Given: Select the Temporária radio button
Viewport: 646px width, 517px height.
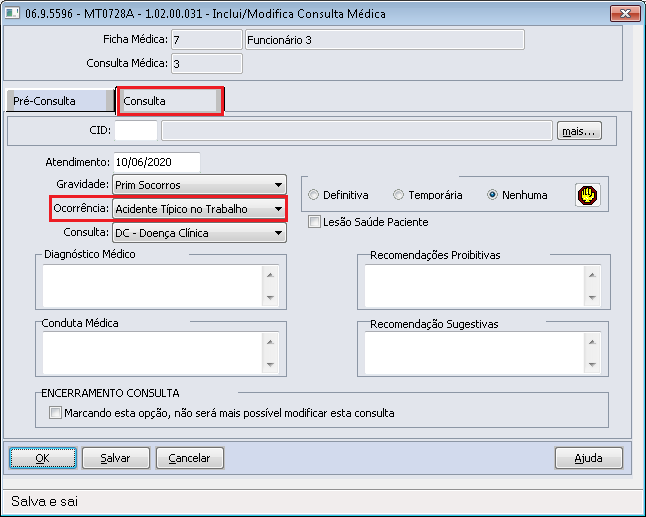Looking at the screenshot, I should point(398,195).
